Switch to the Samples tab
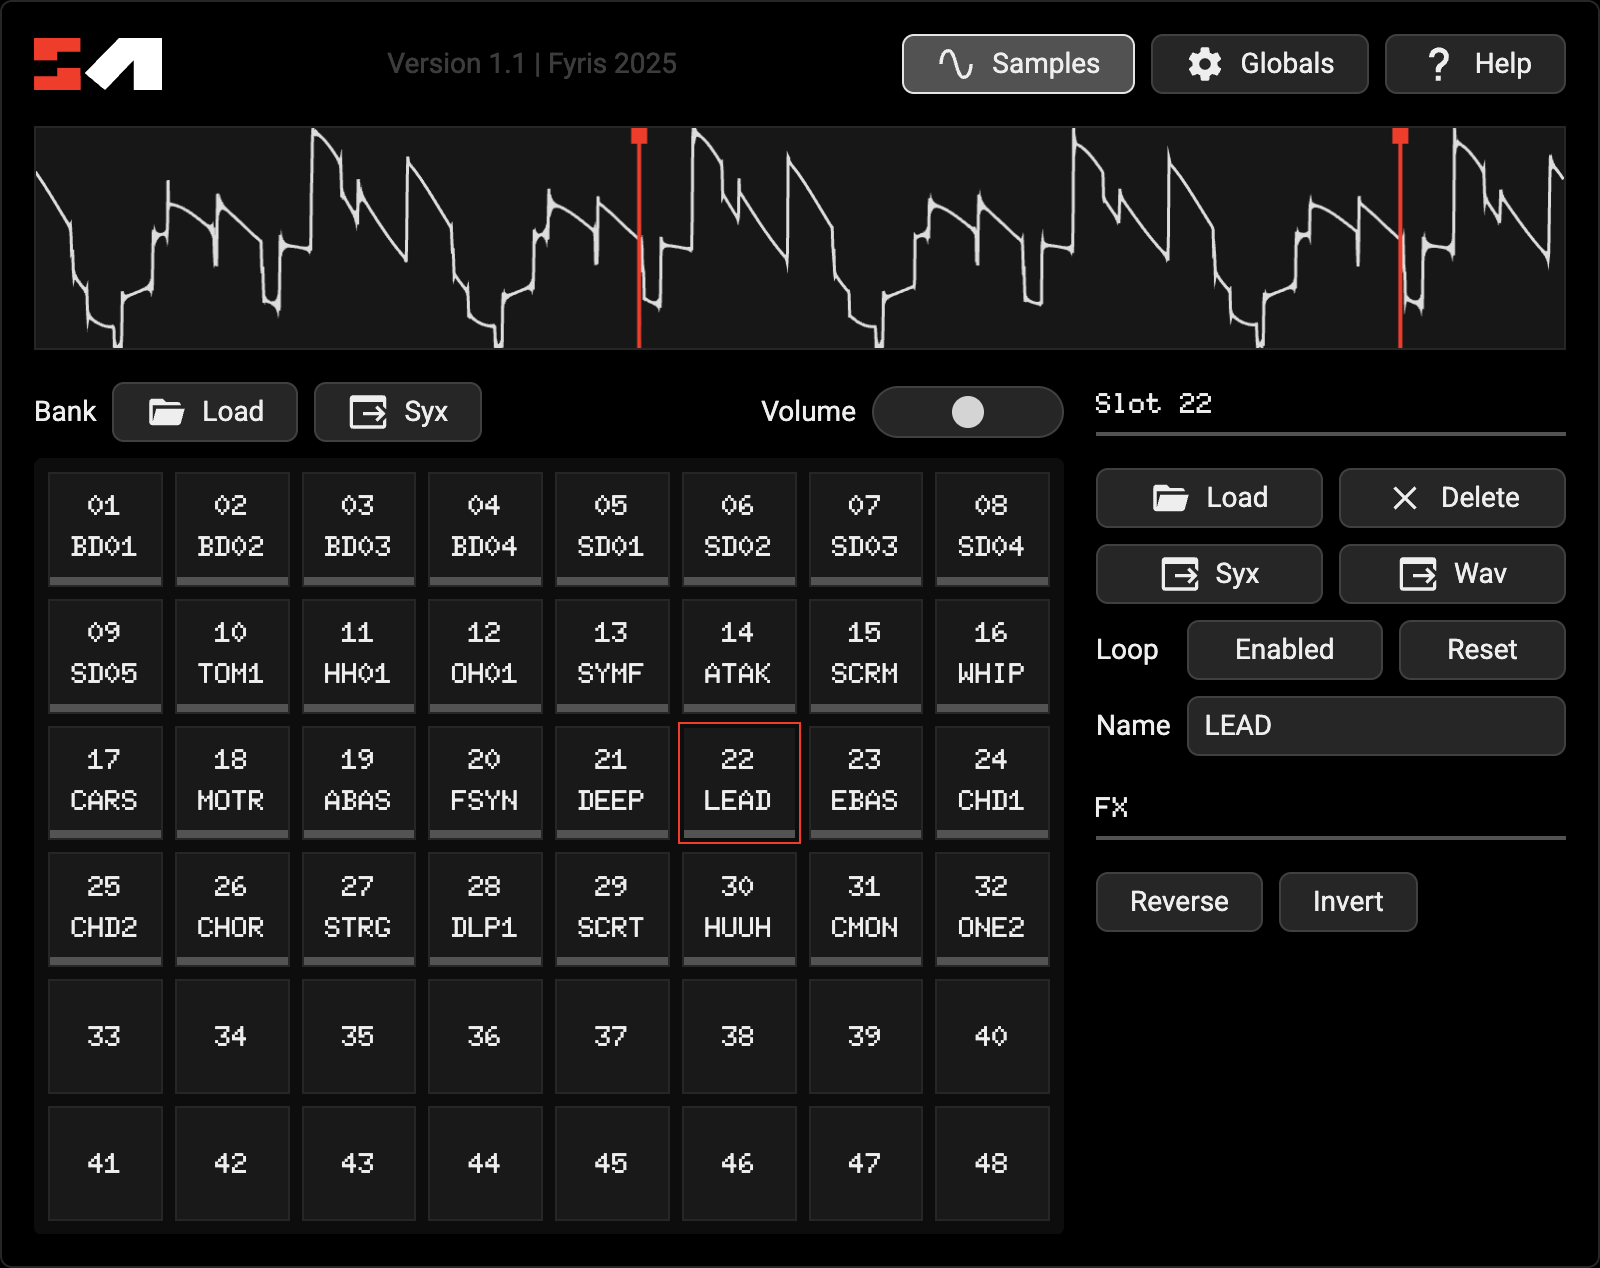The height and width of the screenshot is (1268, 1600). click(1018, 64)
